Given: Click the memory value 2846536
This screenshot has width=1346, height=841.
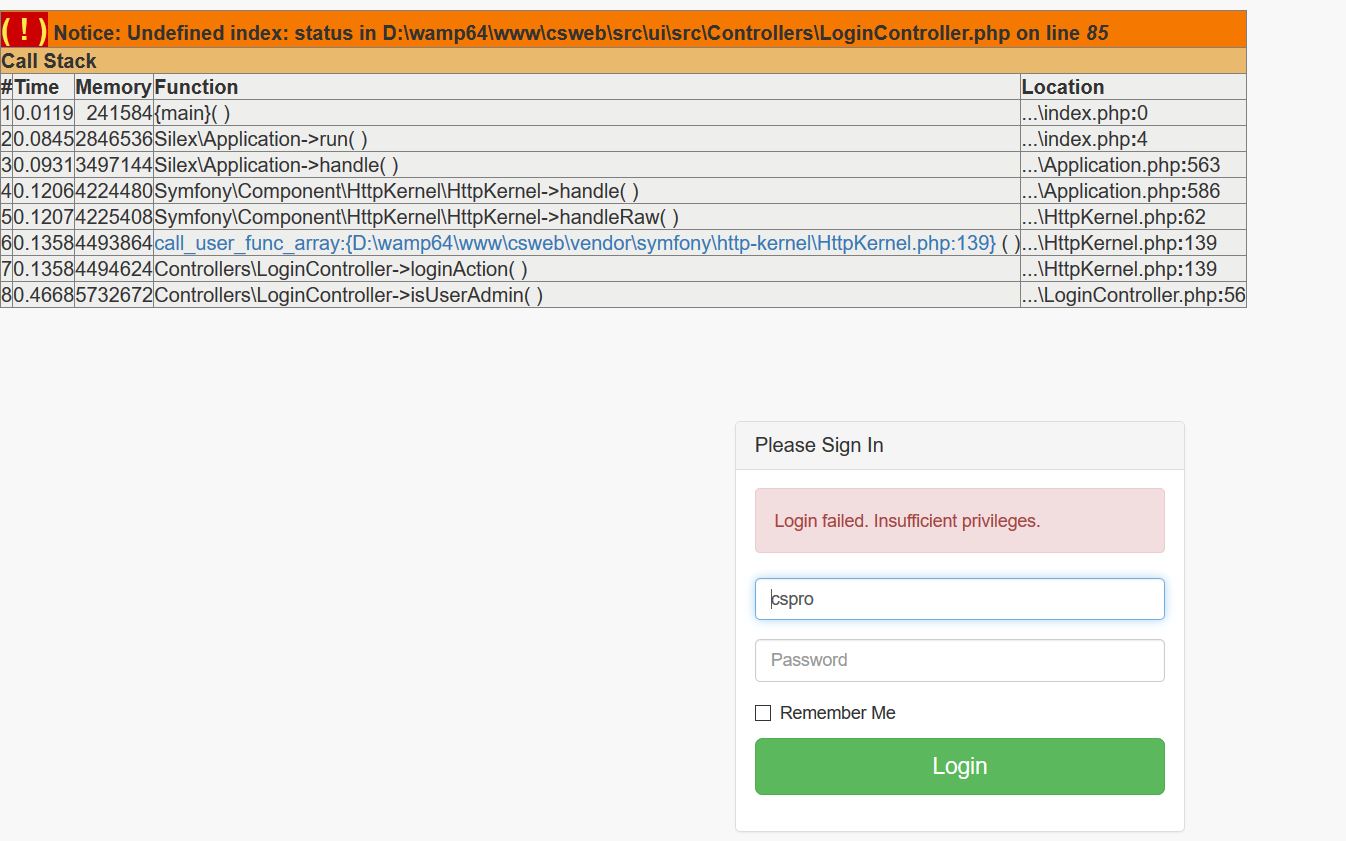Looking at the screenshot, I should pyautogui.click(x=113, y=139).
